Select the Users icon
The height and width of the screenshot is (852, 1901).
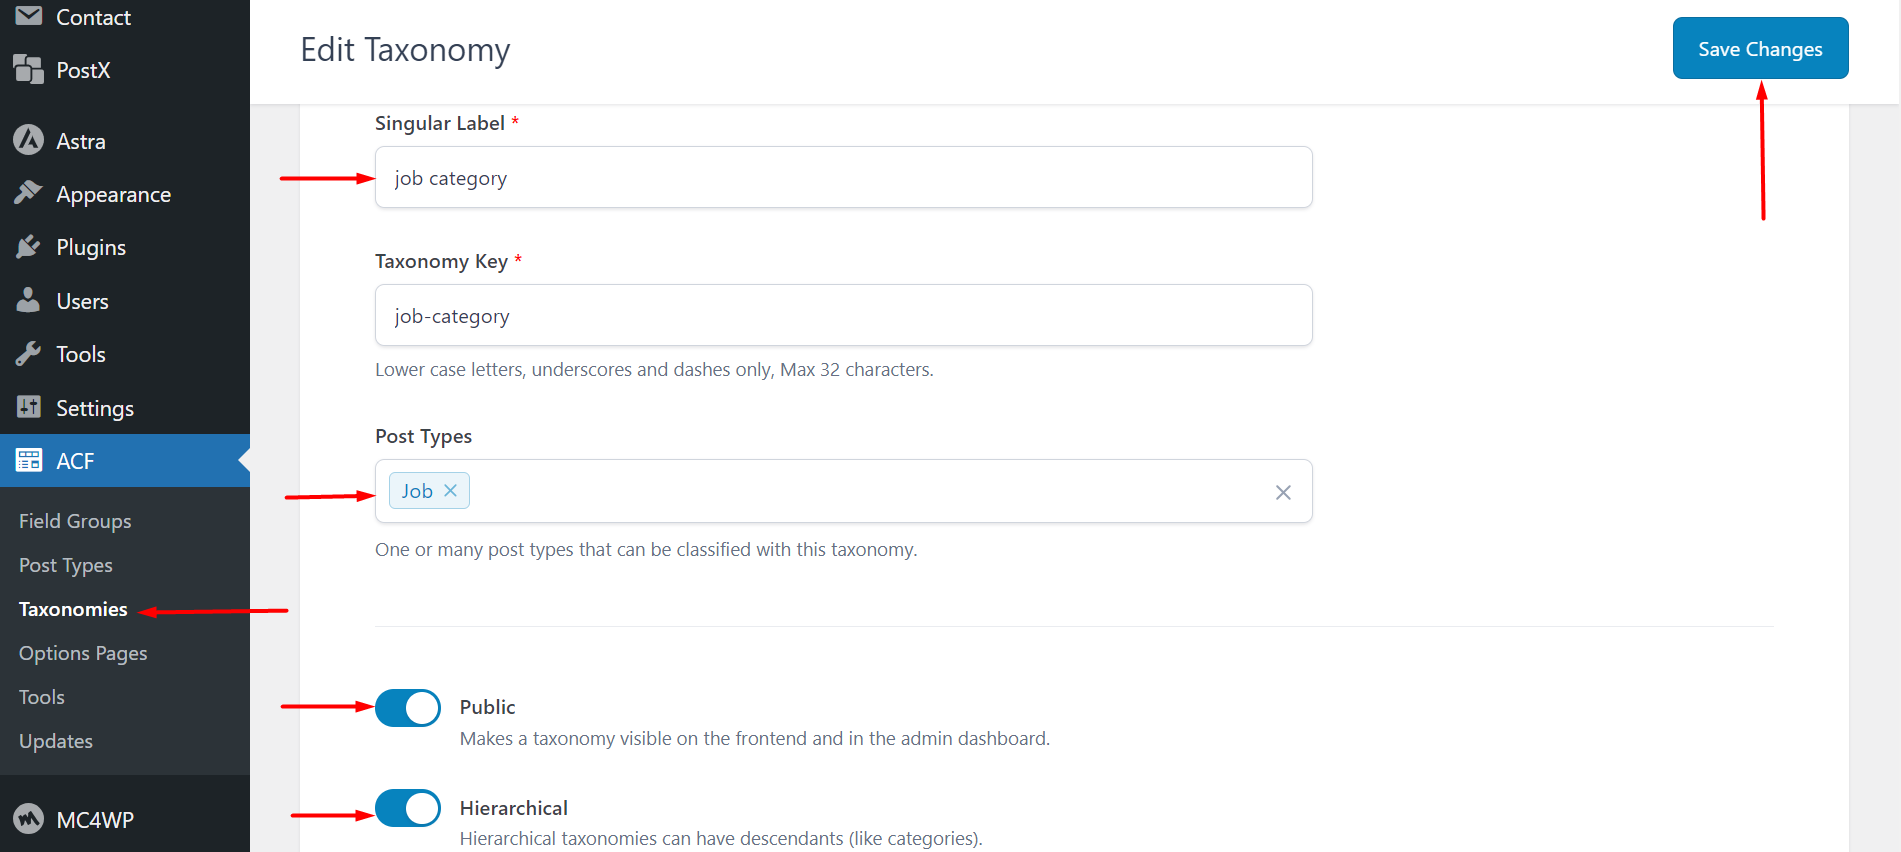pos(29,300)
